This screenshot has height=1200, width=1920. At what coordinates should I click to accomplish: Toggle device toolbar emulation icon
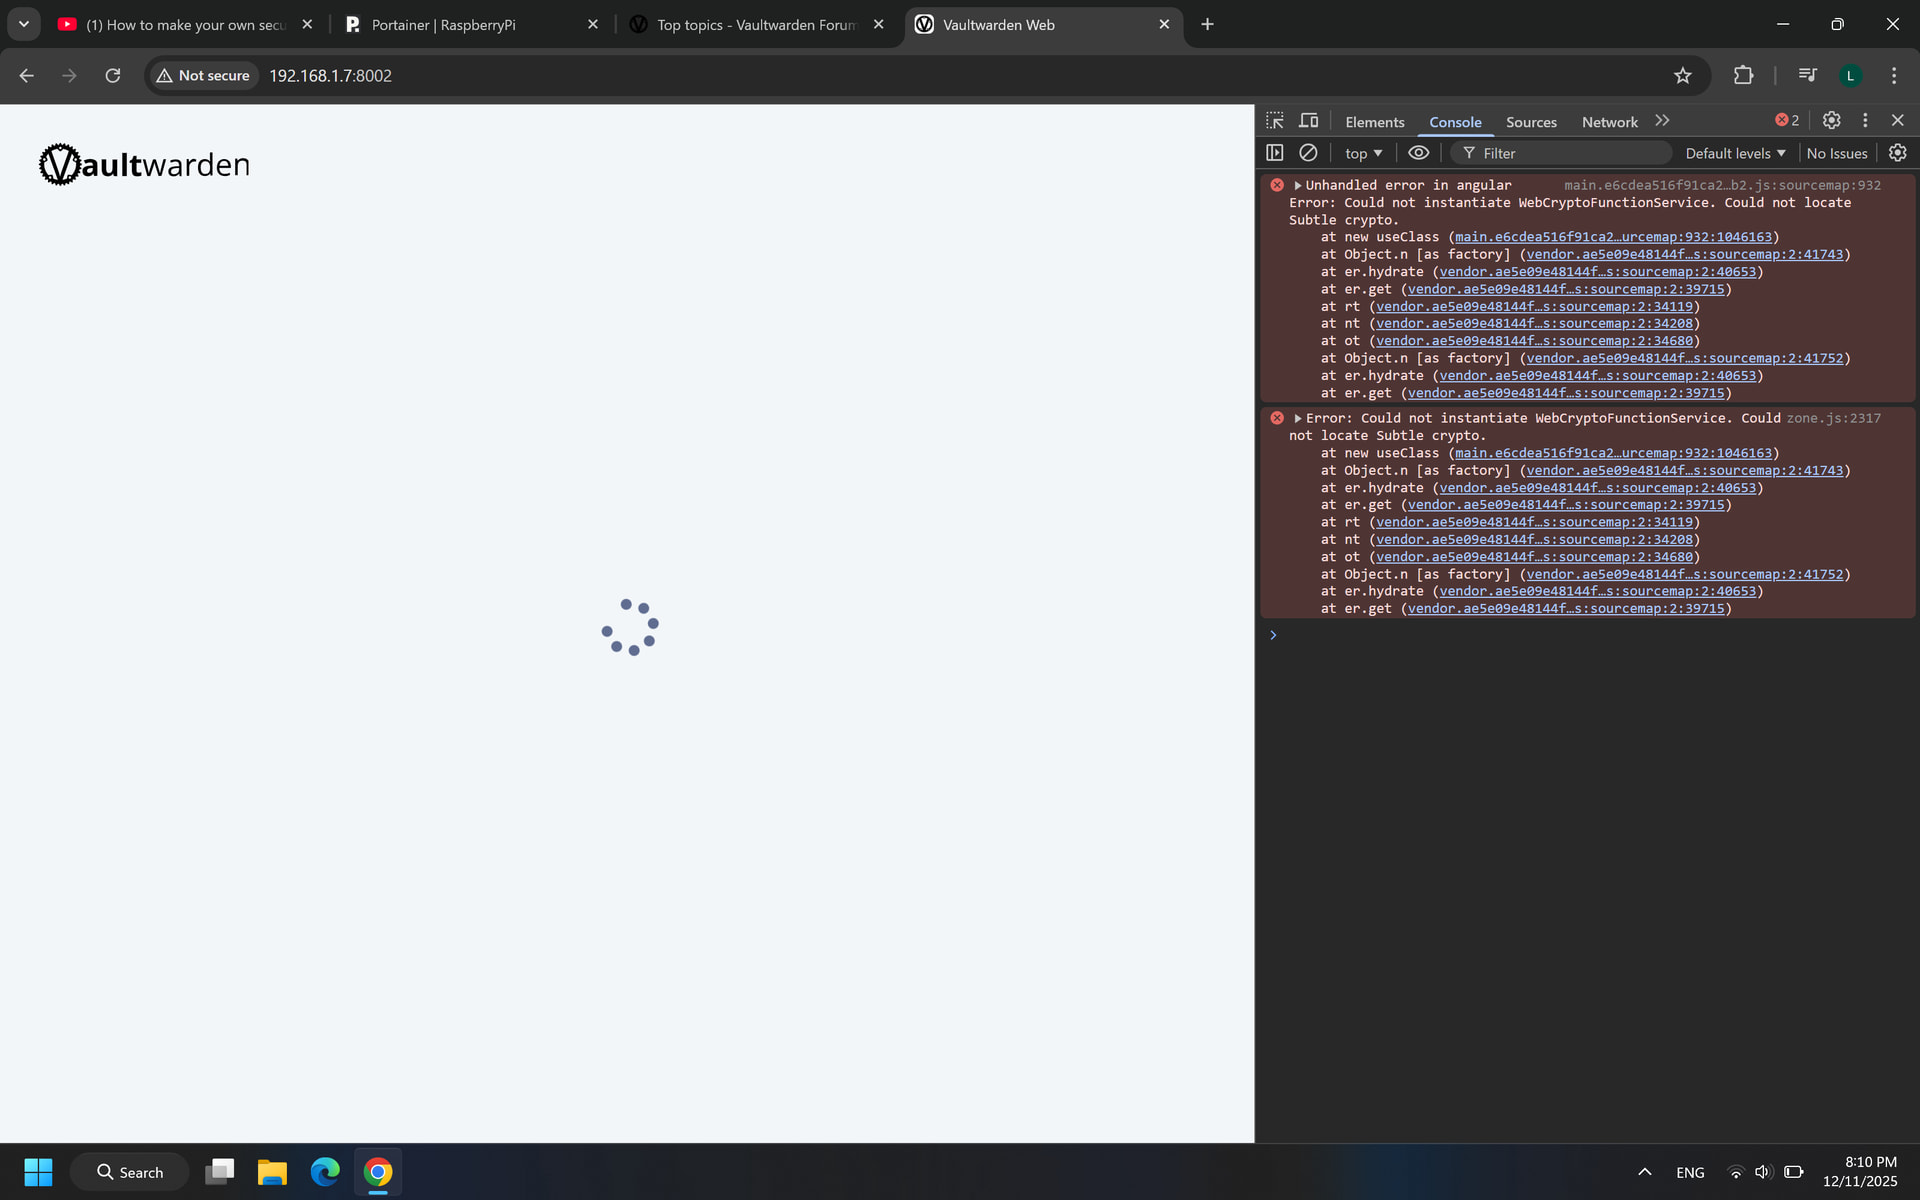coord(1308,121)
